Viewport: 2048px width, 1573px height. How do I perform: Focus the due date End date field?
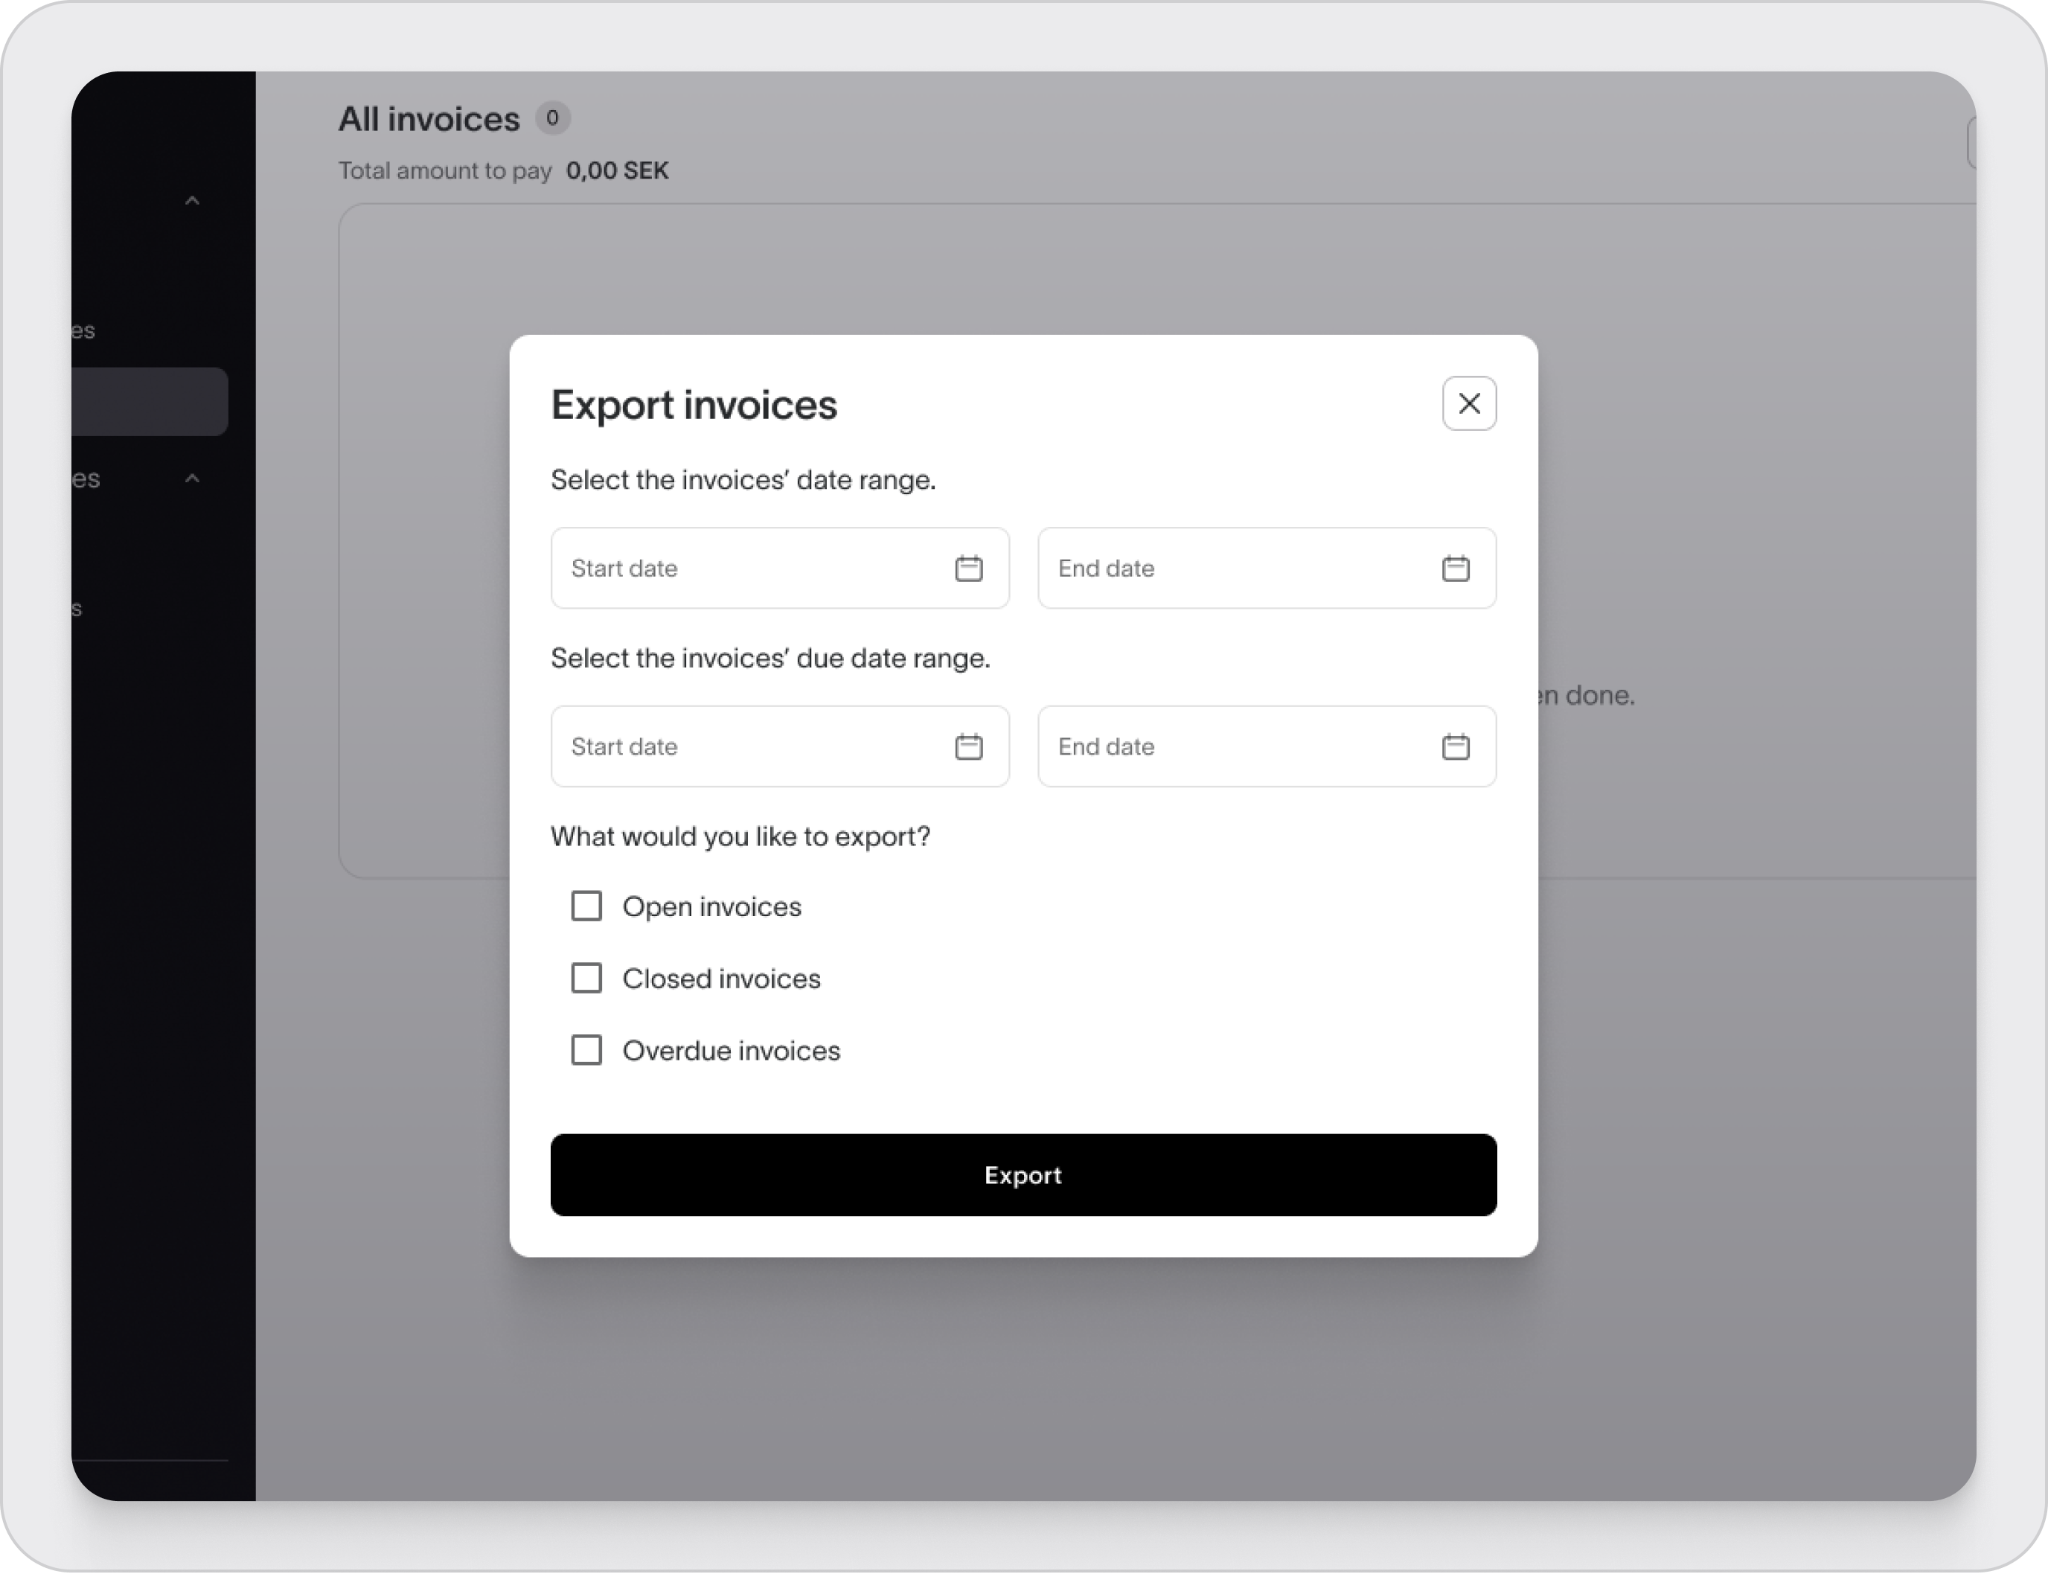[x=1267, y=746]
